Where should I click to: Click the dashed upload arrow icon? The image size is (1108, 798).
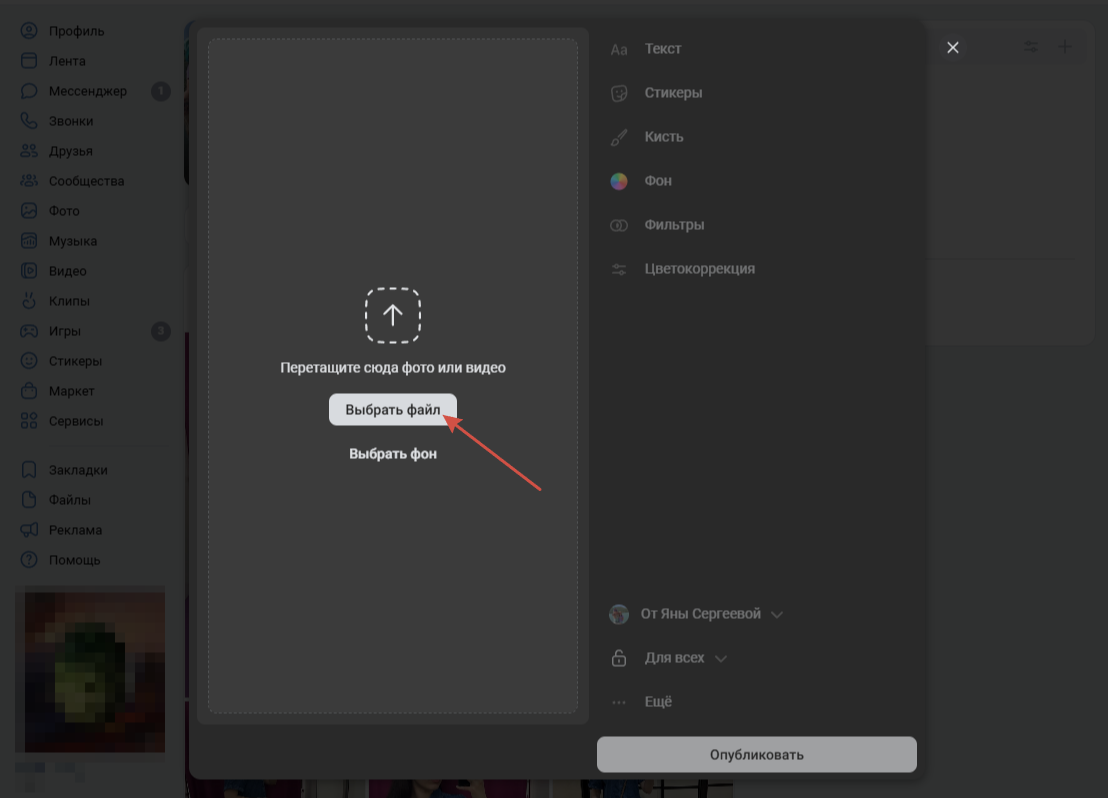click(393, 315)
